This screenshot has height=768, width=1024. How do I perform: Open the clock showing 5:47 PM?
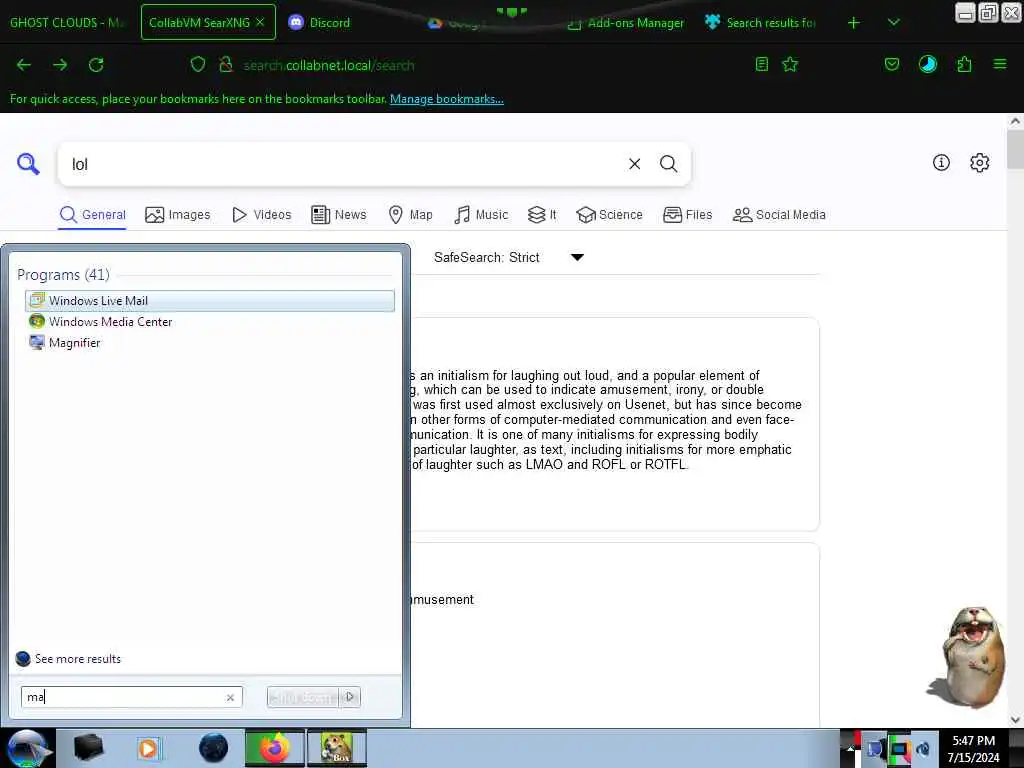(973, 749)
